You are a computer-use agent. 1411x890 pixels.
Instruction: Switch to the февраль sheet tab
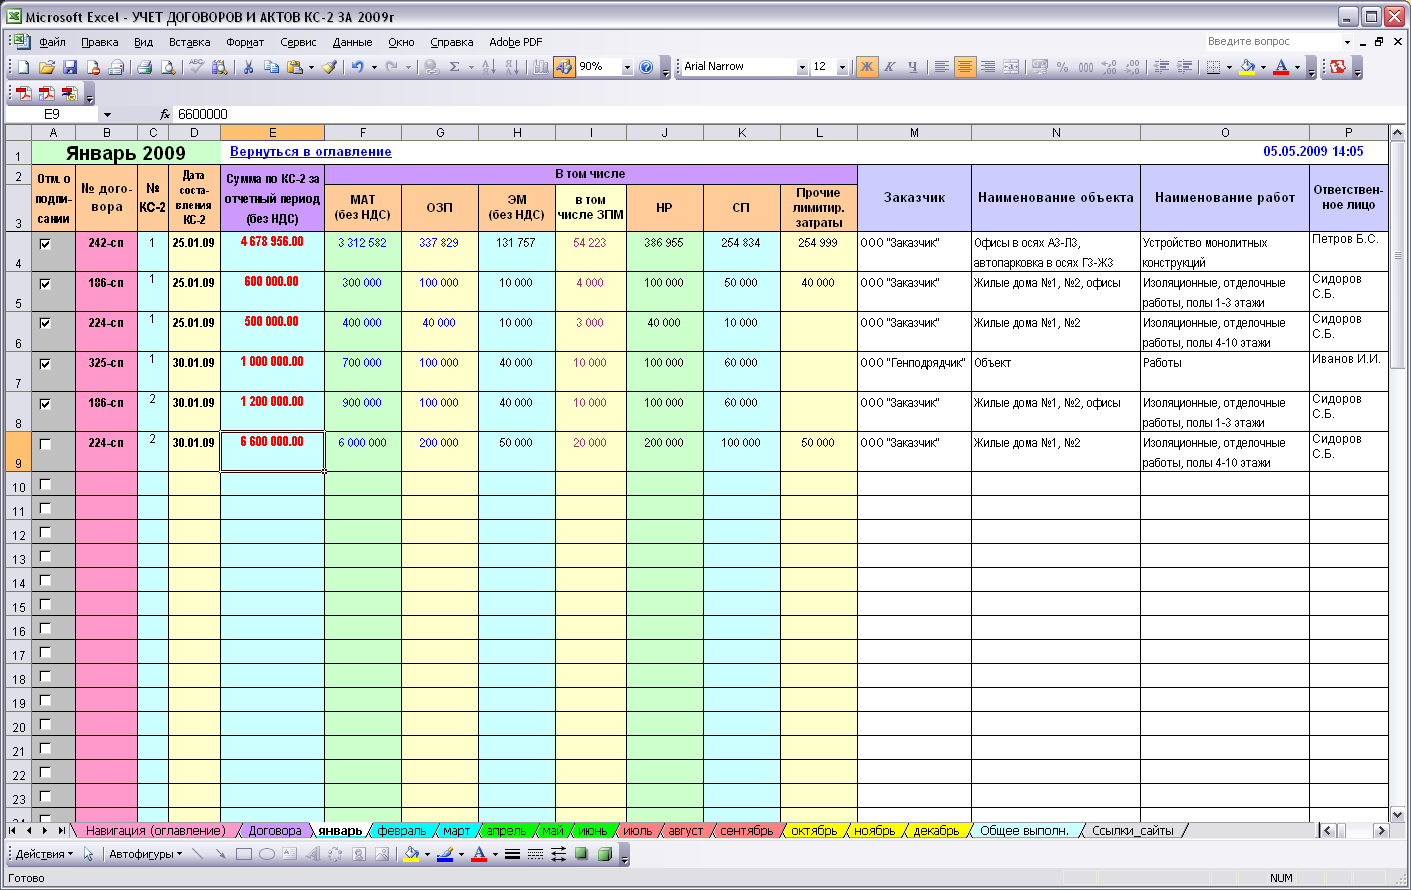(x=401, y=831)
